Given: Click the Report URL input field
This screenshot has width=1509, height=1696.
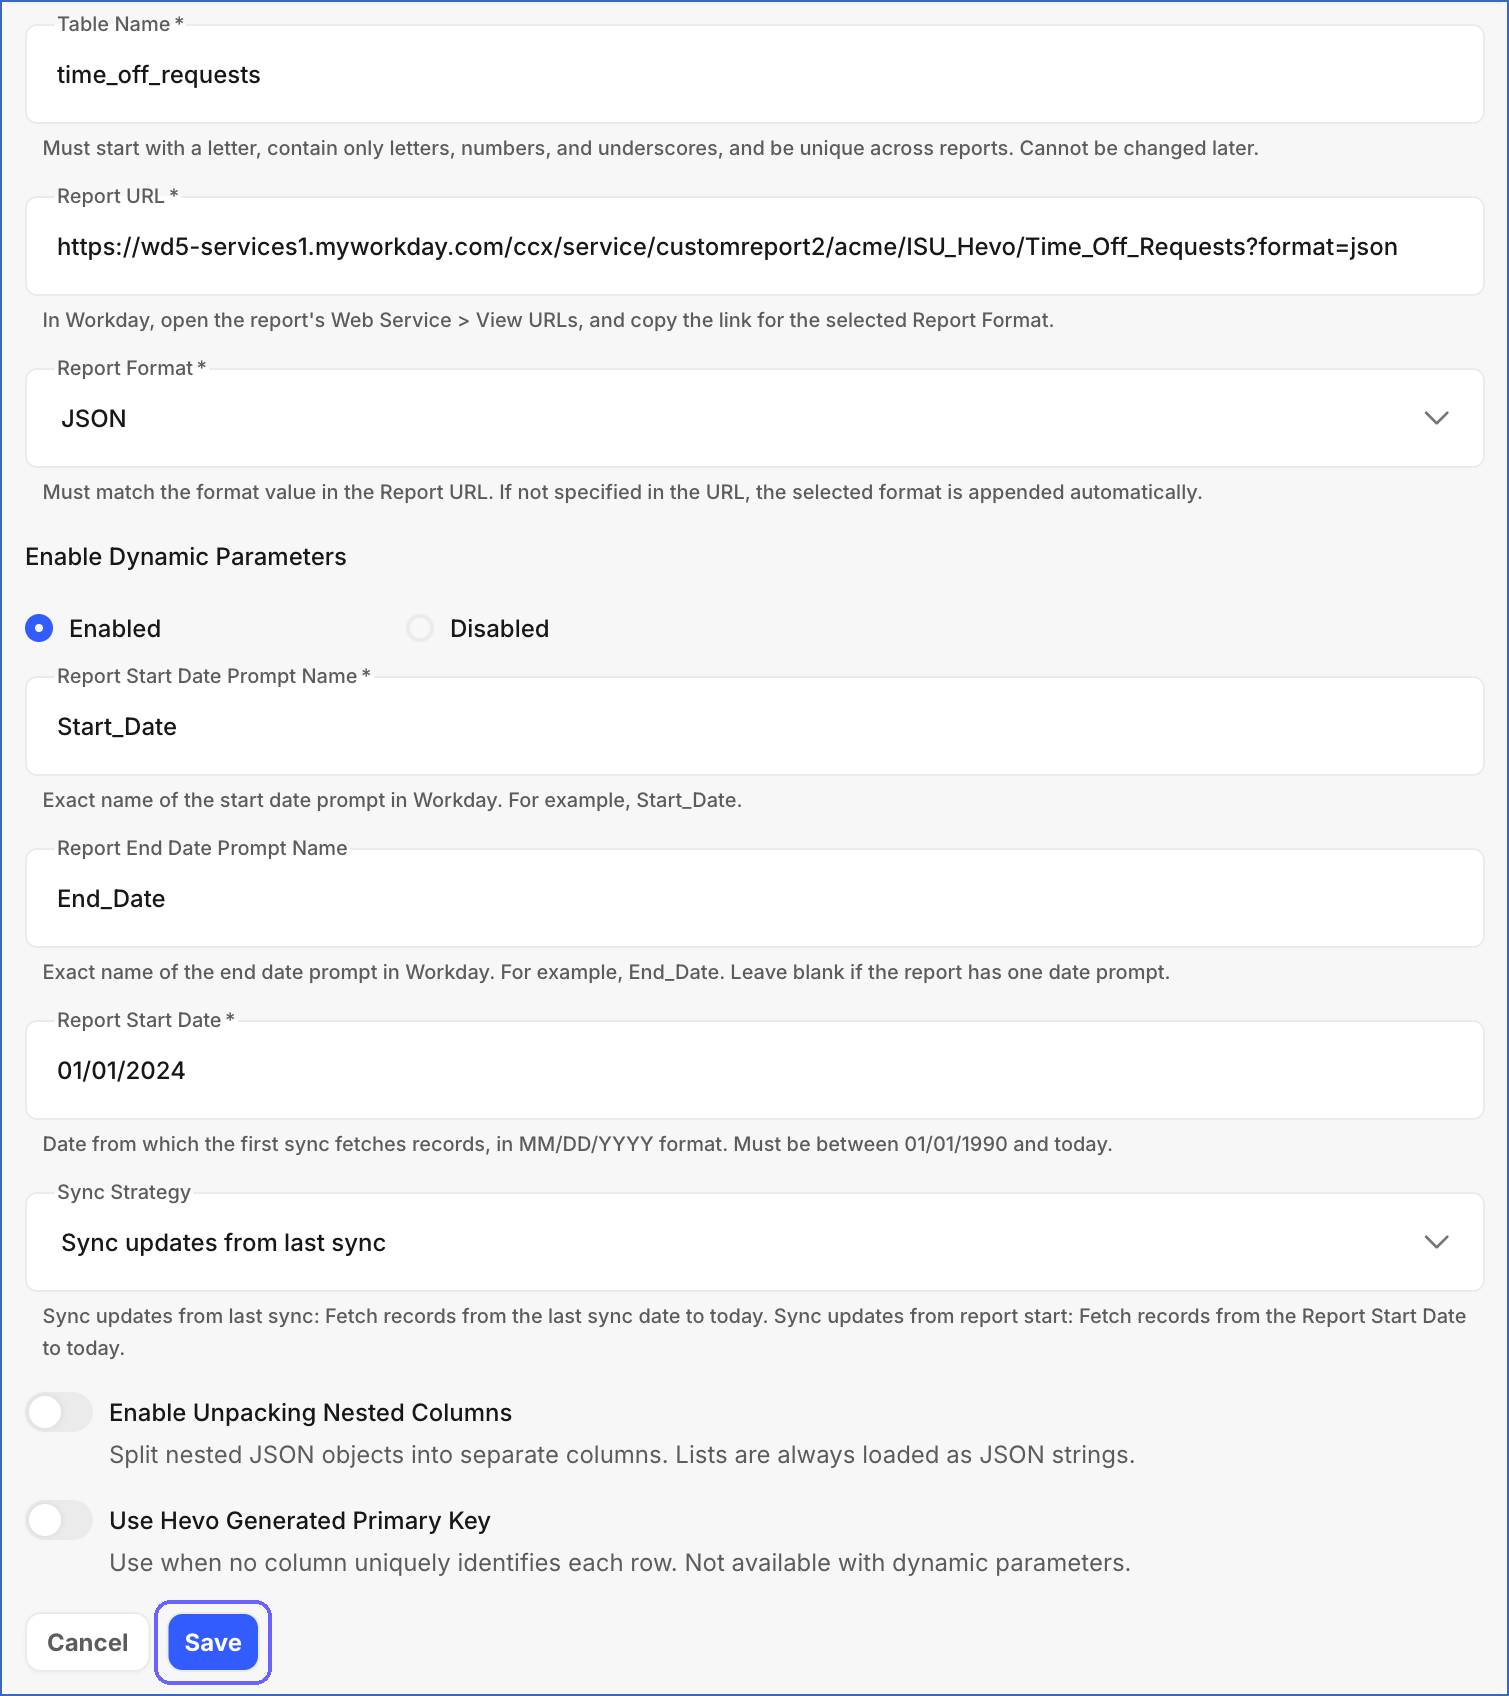Looking at the screenshot, I should [x=755, y=246].
